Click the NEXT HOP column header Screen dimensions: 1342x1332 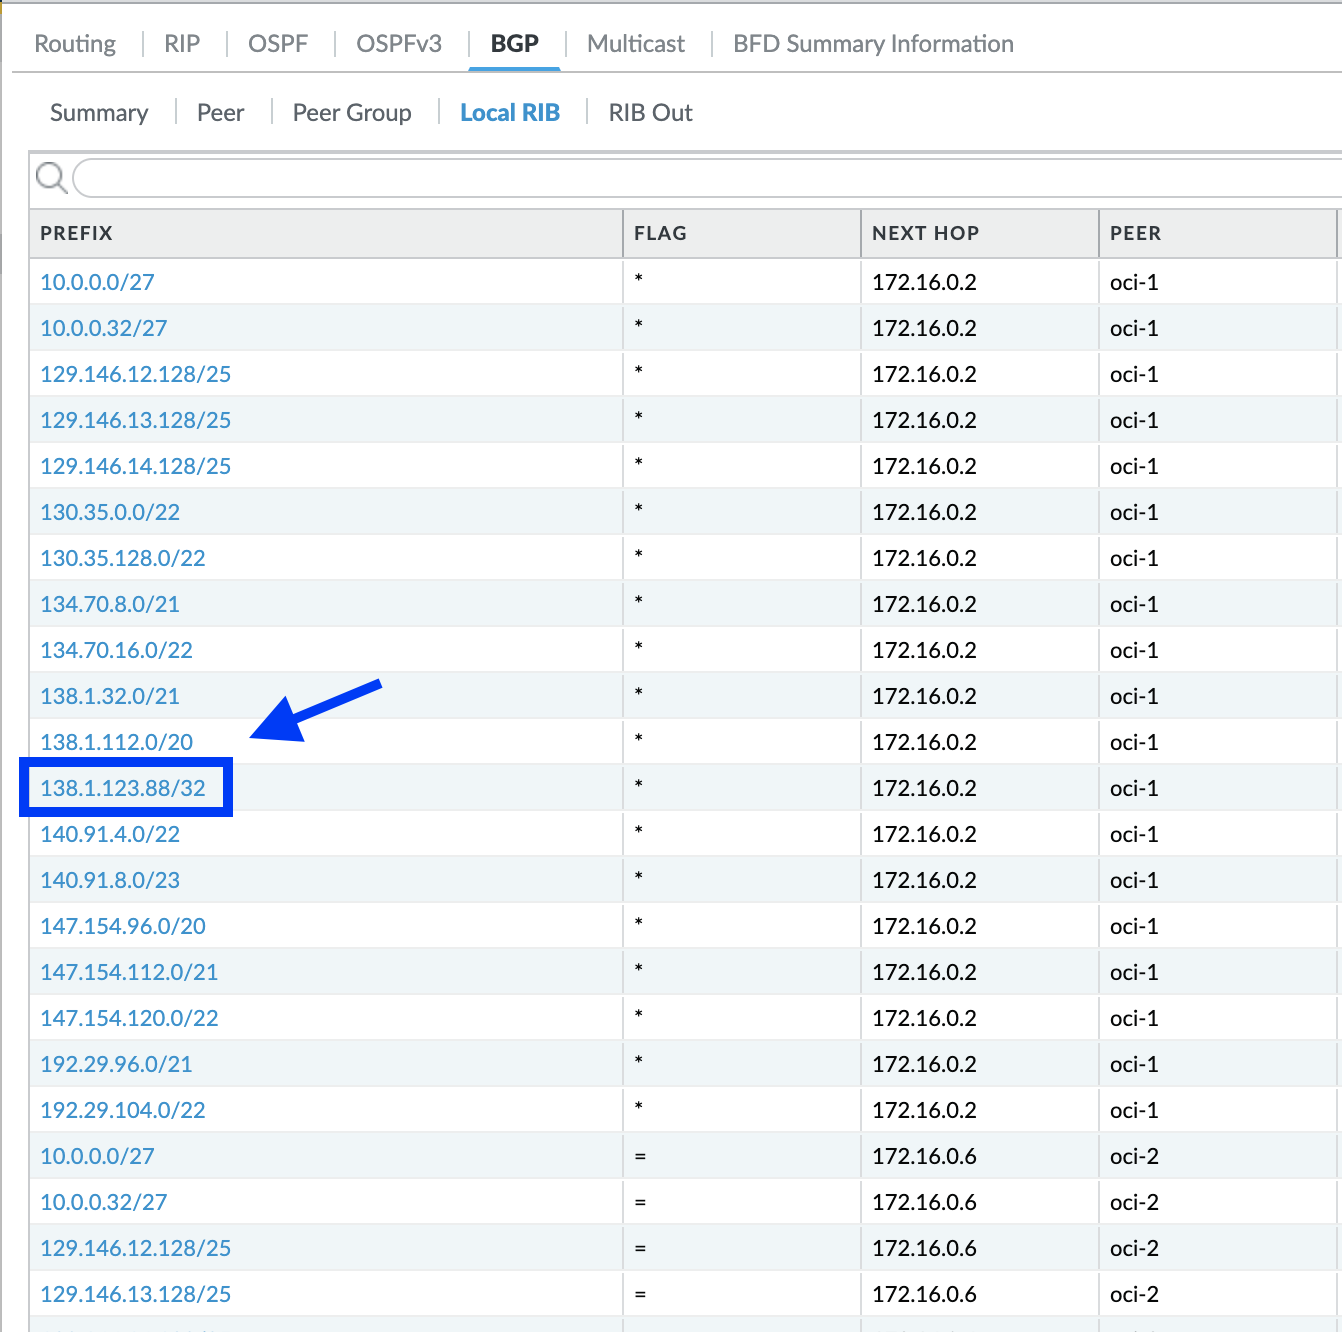click(925, 233)
